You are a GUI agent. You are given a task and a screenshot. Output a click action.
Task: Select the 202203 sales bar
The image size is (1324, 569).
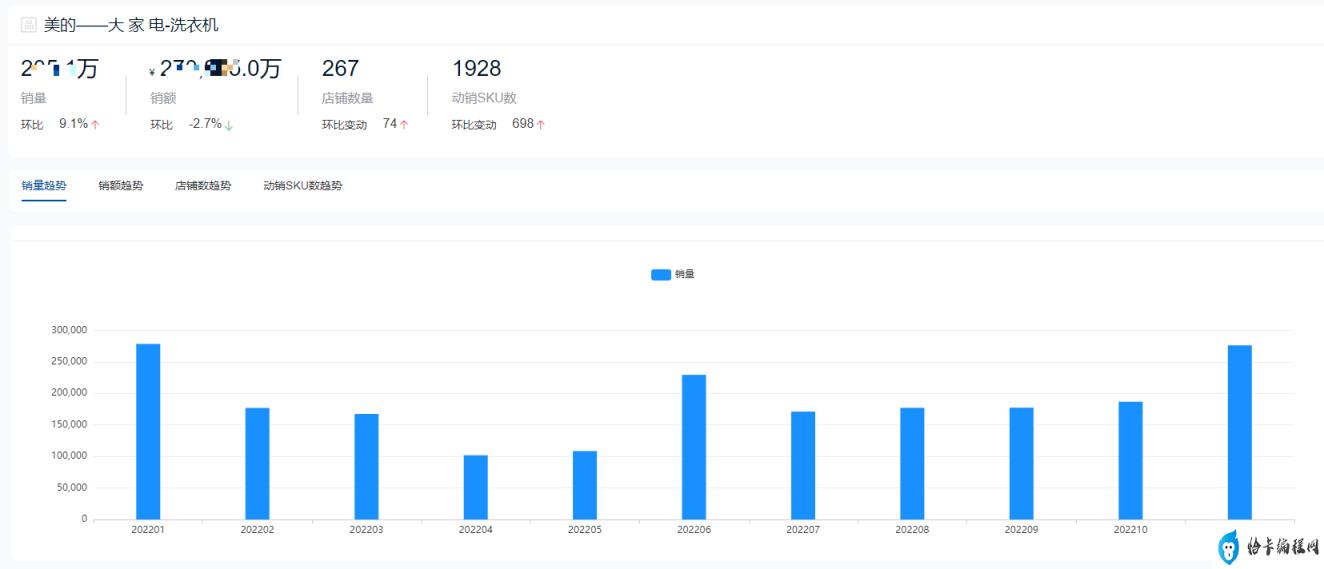tap(366, 466)
